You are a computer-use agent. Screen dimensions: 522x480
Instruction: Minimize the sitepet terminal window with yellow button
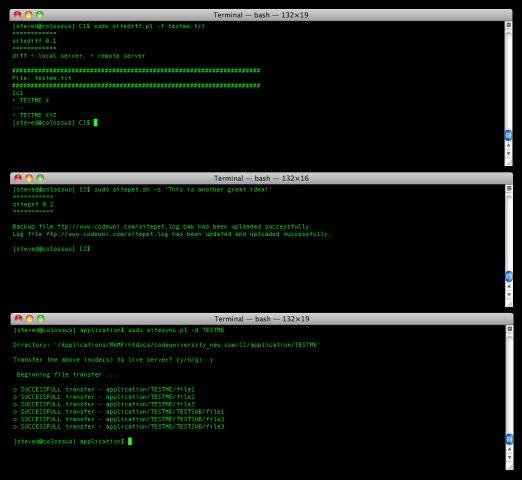29,178
